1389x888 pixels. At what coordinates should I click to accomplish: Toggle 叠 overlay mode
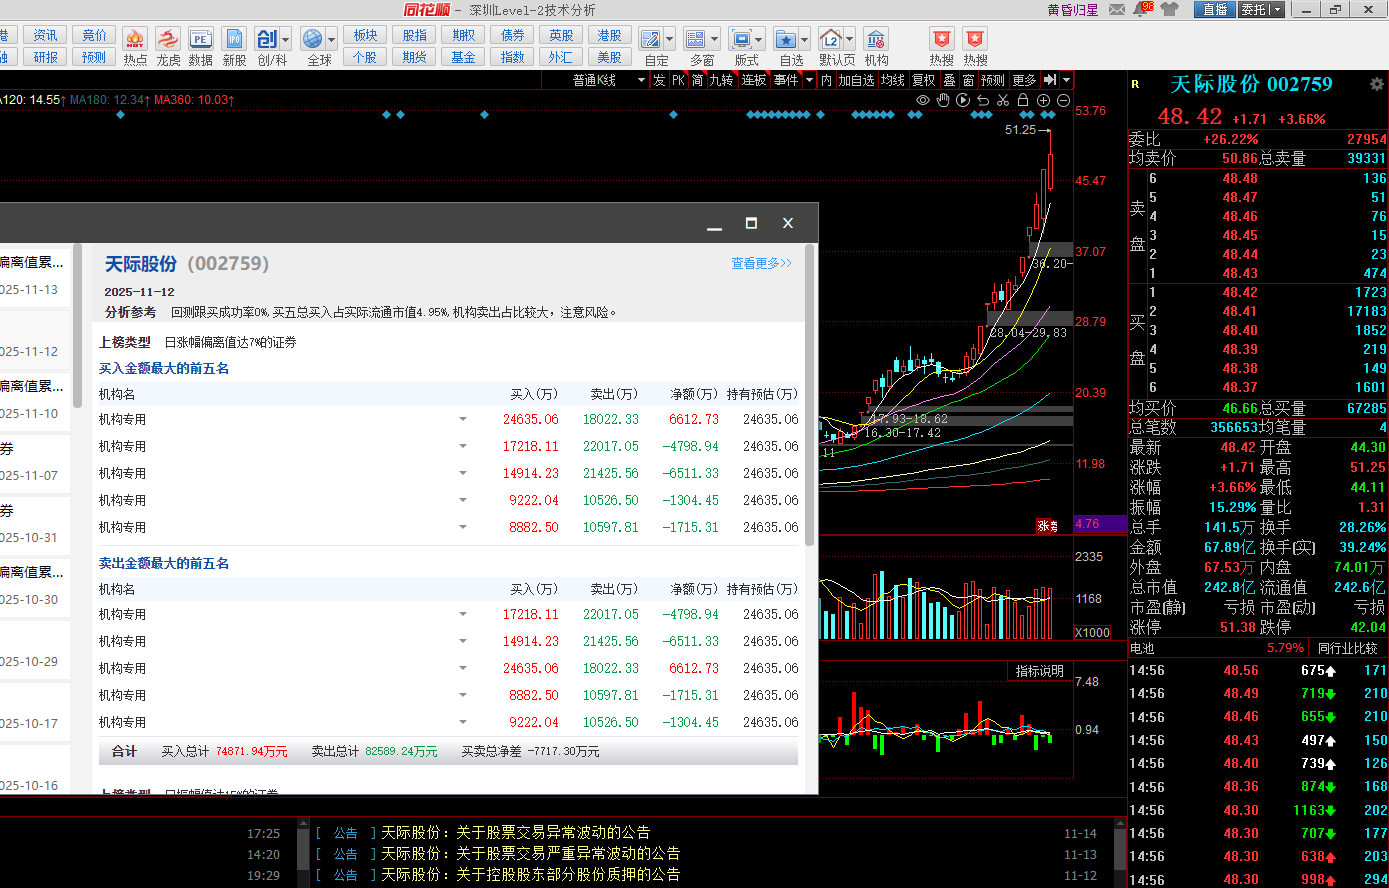[950, 80]
